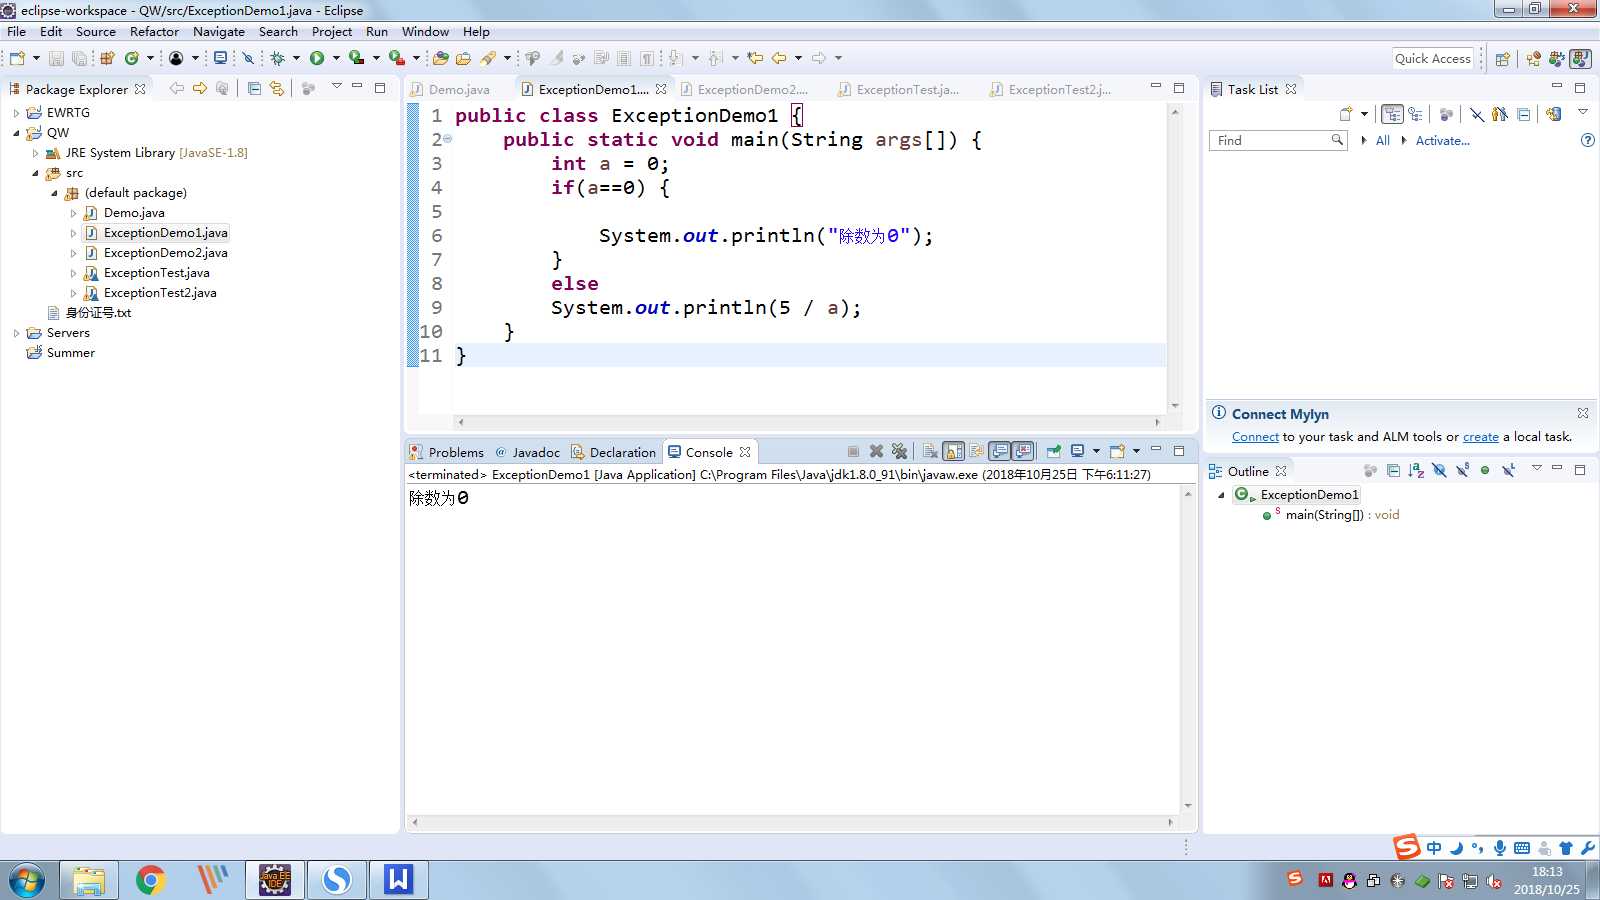The height and width of the screenshot is (900, 1600).
Task: Toggle Scroll Lock in Console
Action: pos(953,451)
